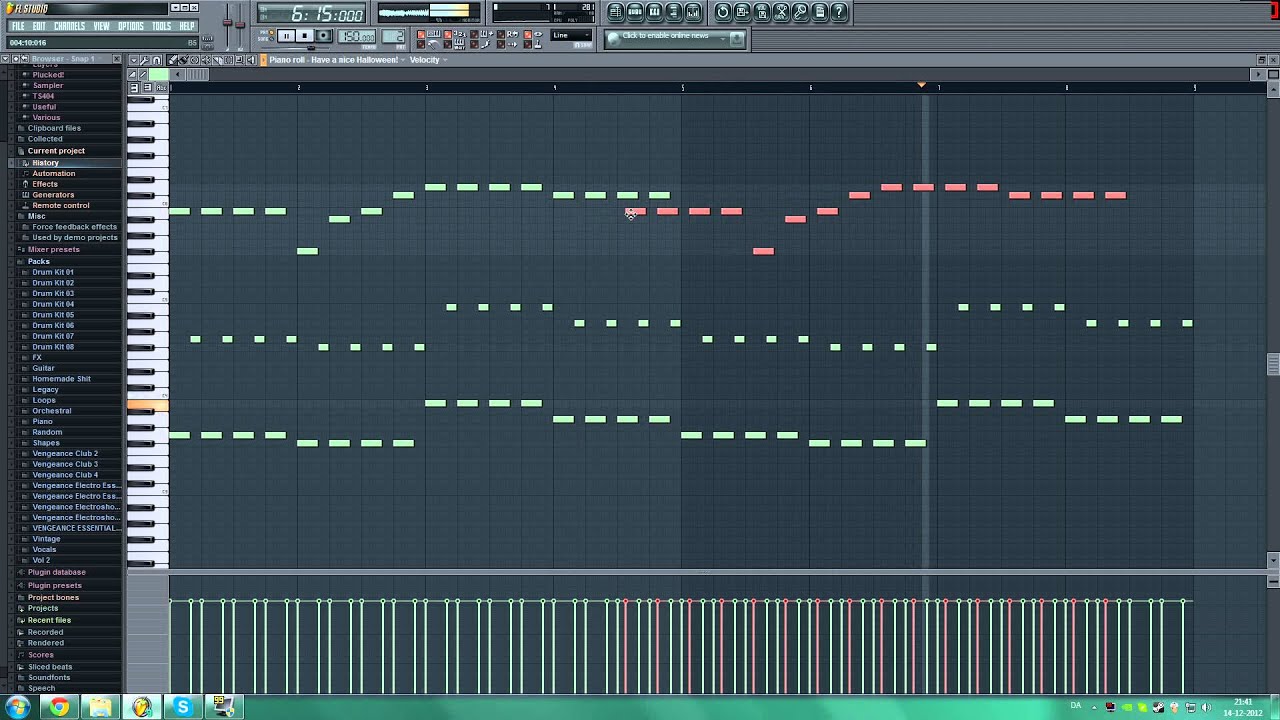
Task: Open the piano roll window icon
Action: pos(654,12)
